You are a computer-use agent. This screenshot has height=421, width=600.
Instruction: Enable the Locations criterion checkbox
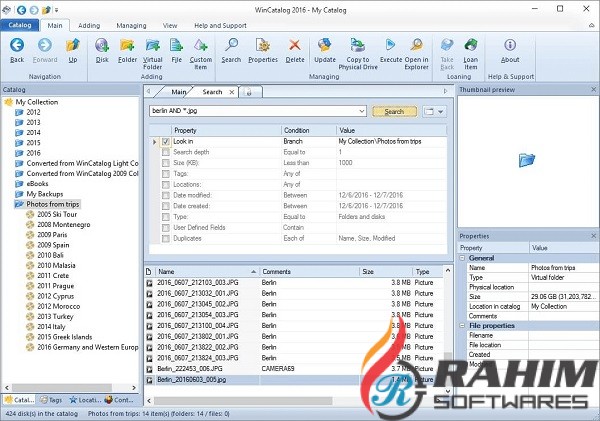[x=166, y=184]
